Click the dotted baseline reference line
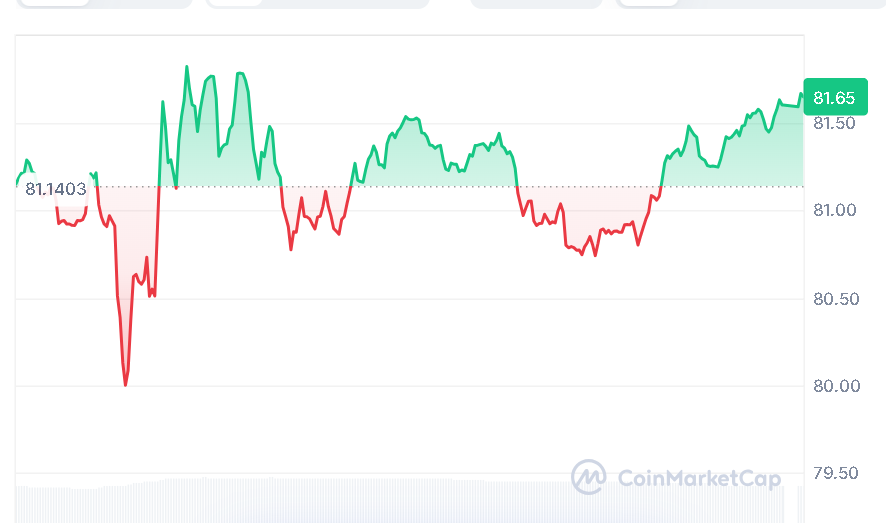 pyautogui.click(x=450, y=186)
